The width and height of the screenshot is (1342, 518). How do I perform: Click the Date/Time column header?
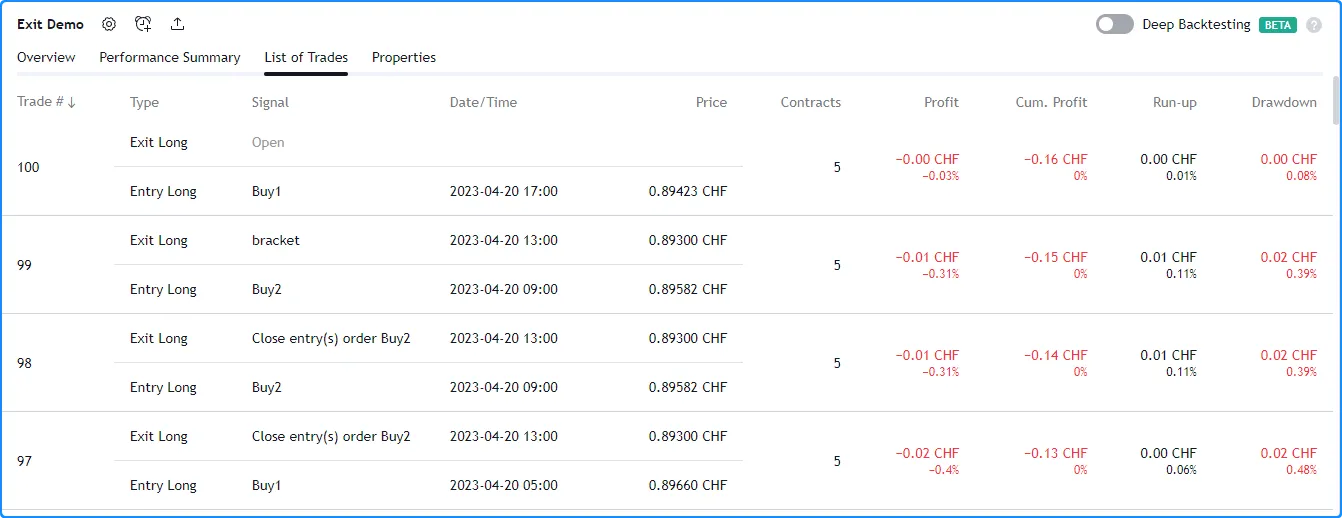point(483,102)
